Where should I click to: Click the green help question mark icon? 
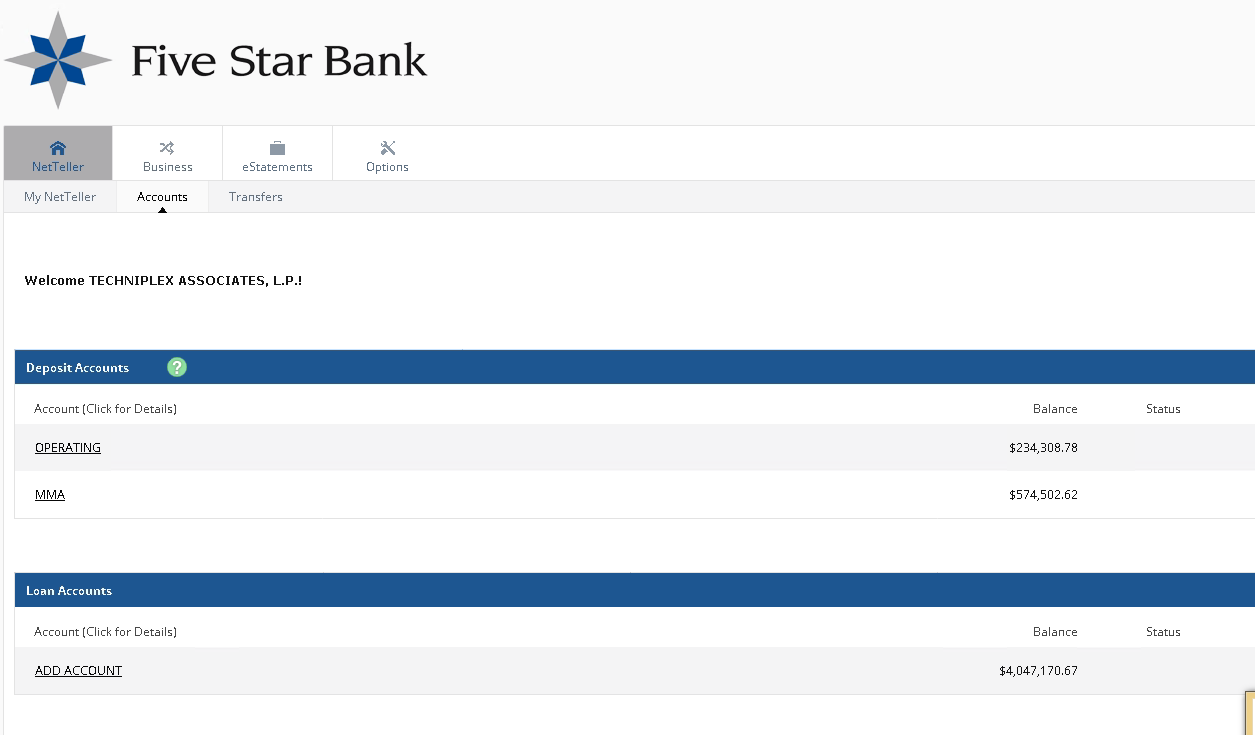(x=177, y=367)
